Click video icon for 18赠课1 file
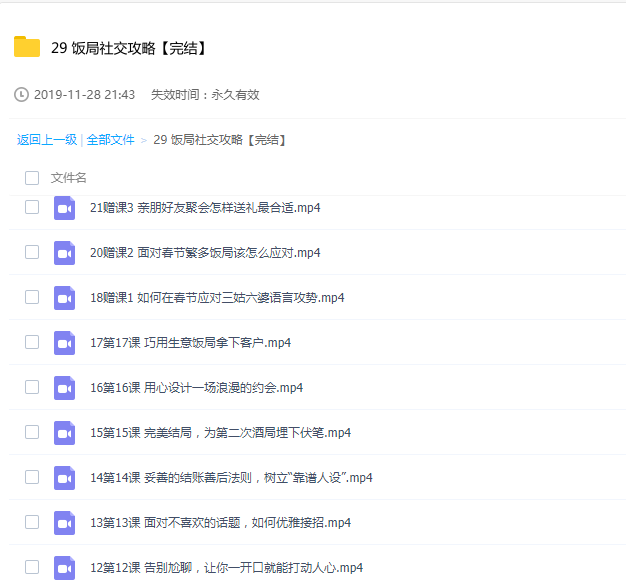Viewport: 626px width, 587px height. pyautogui.click(x=64, y=298)
